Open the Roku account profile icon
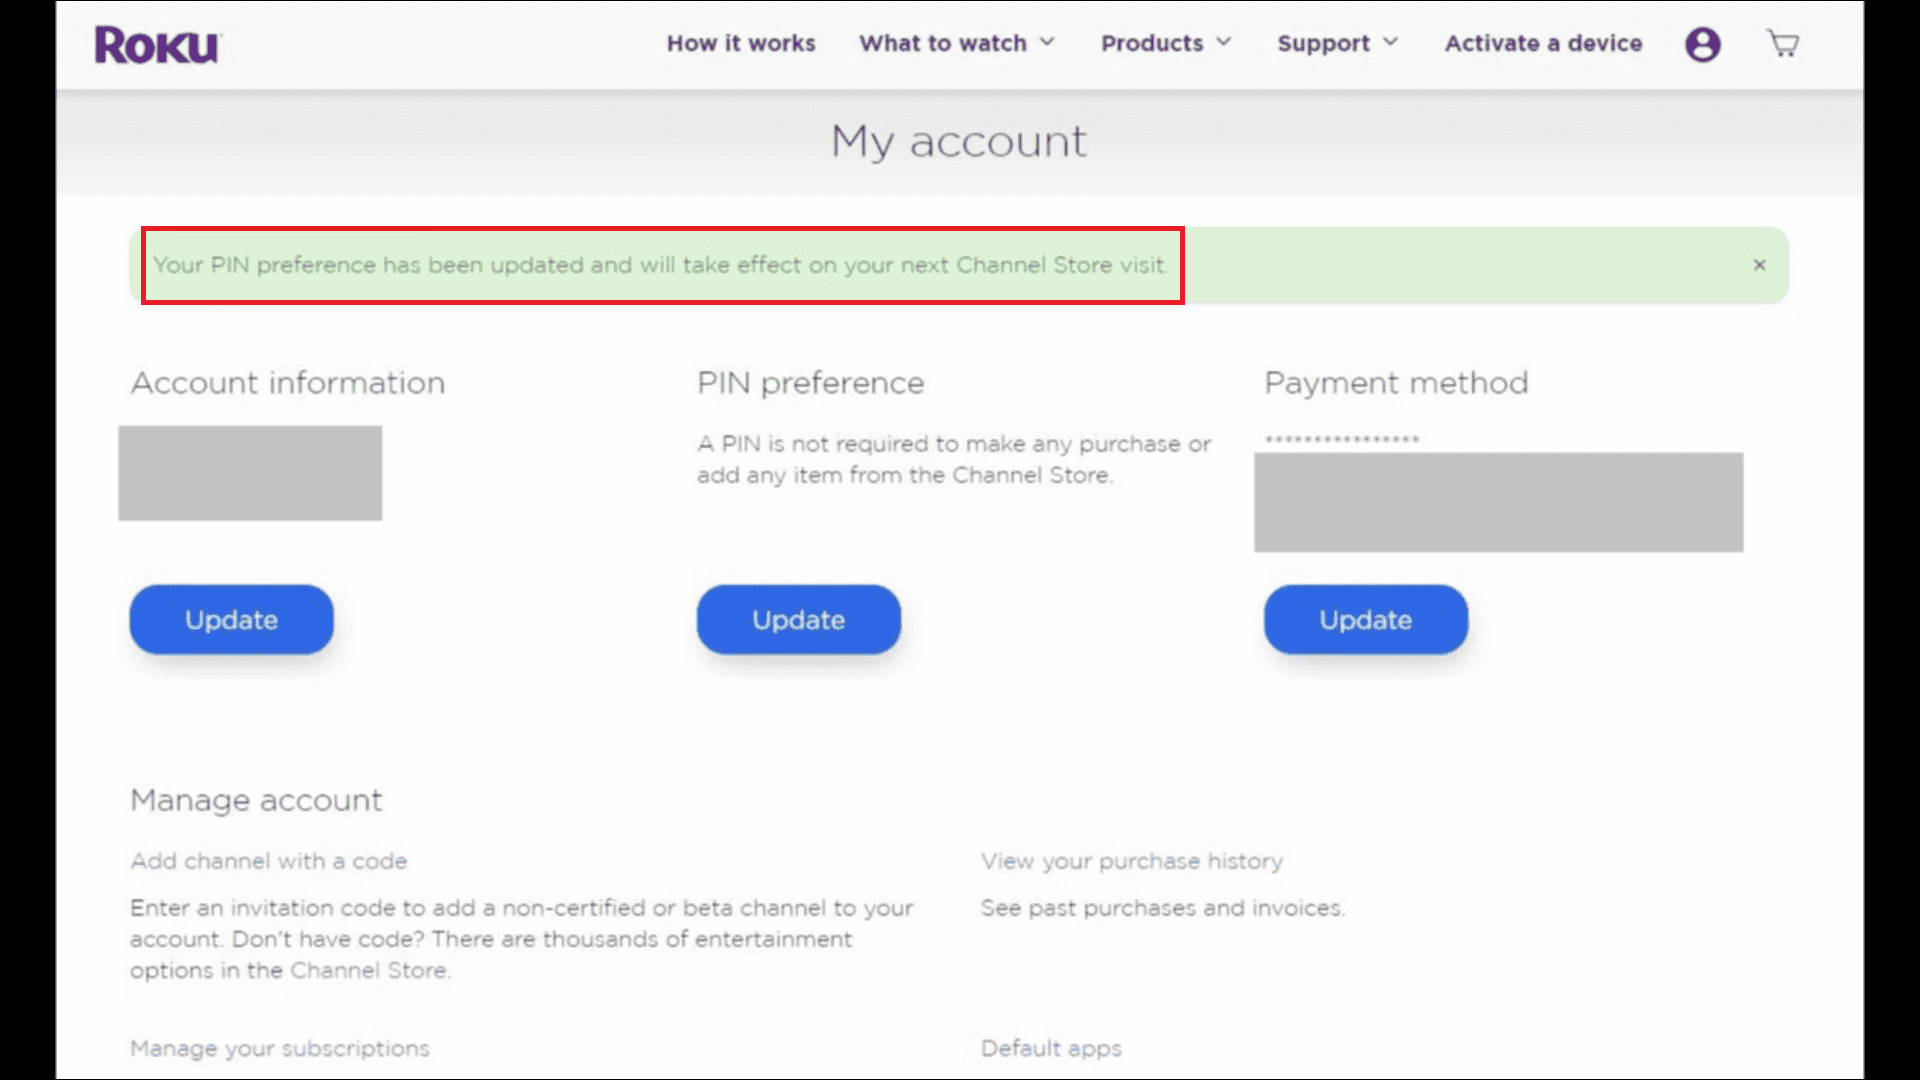Screen dimensions: 1920x1080 (1702, 44)
